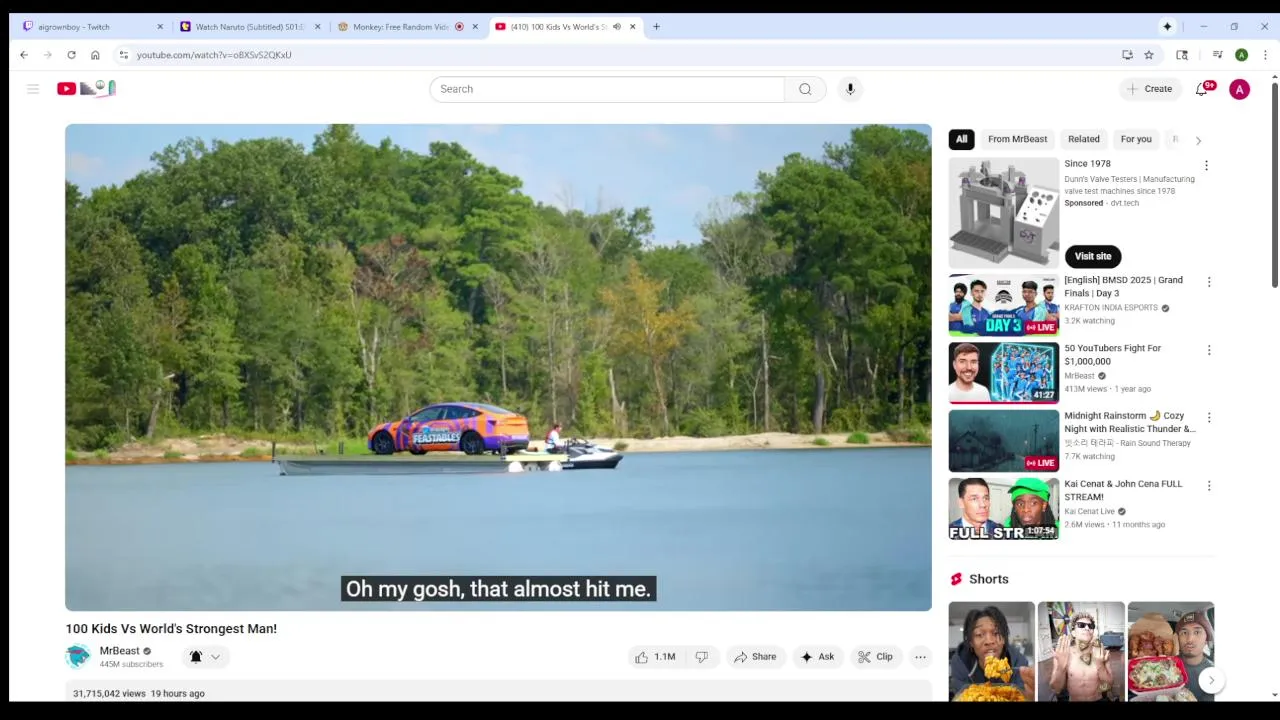Open 50 YouTubers Fight For $1,000,000 title
1280x720 pixels.
click(x=1112, y=355)
